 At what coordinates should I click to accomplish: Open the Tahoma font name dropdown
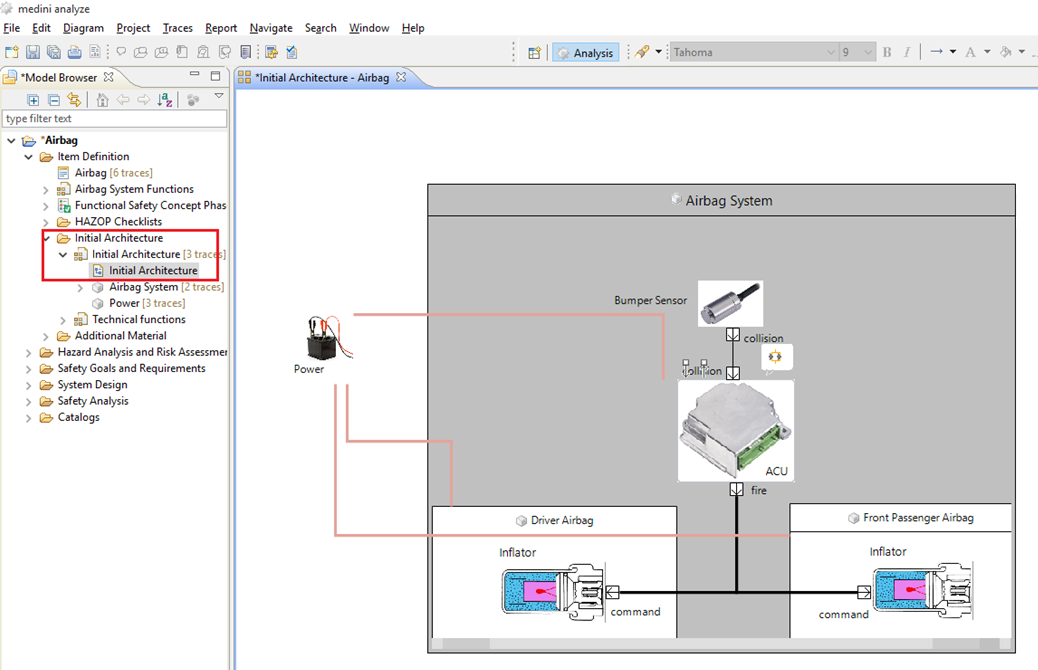pos(830,52)
